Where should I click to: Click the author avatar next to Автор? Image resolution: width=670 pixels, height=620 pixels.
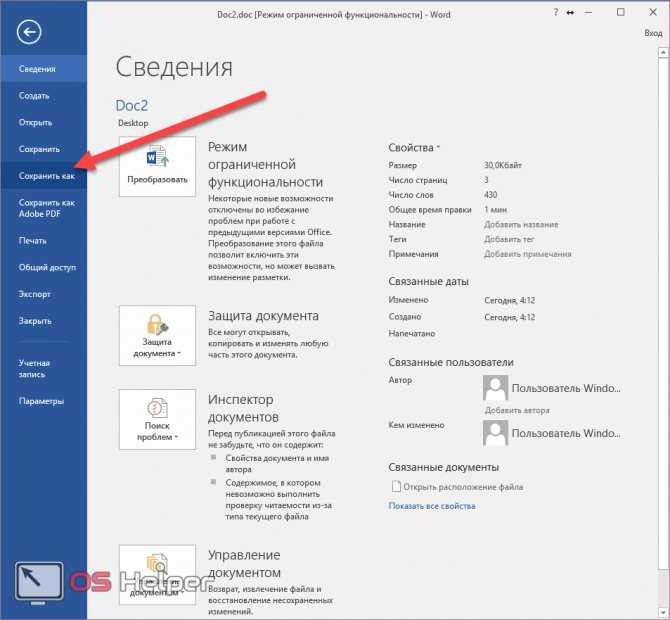(x=495, y=388)
